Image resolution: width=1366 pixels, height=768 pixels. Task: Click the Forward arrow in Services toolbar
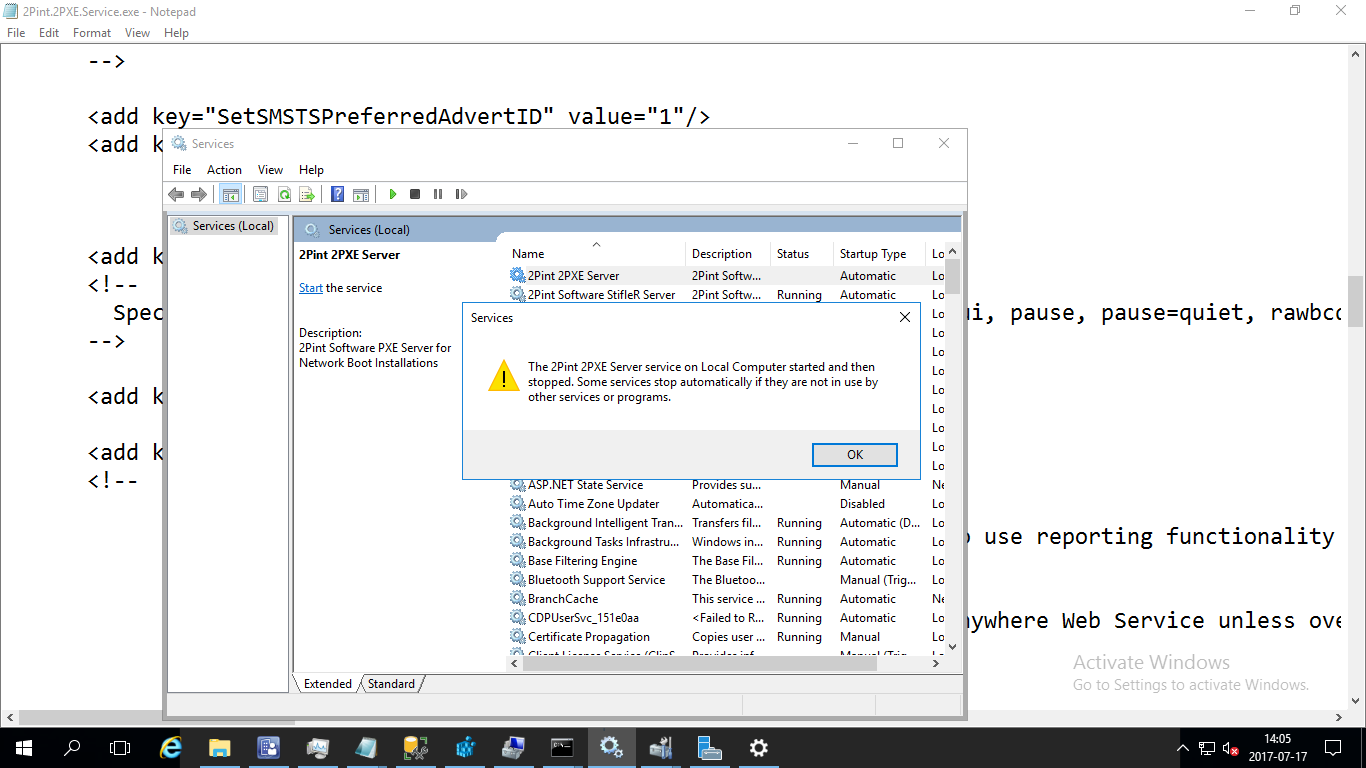(199, 194)
